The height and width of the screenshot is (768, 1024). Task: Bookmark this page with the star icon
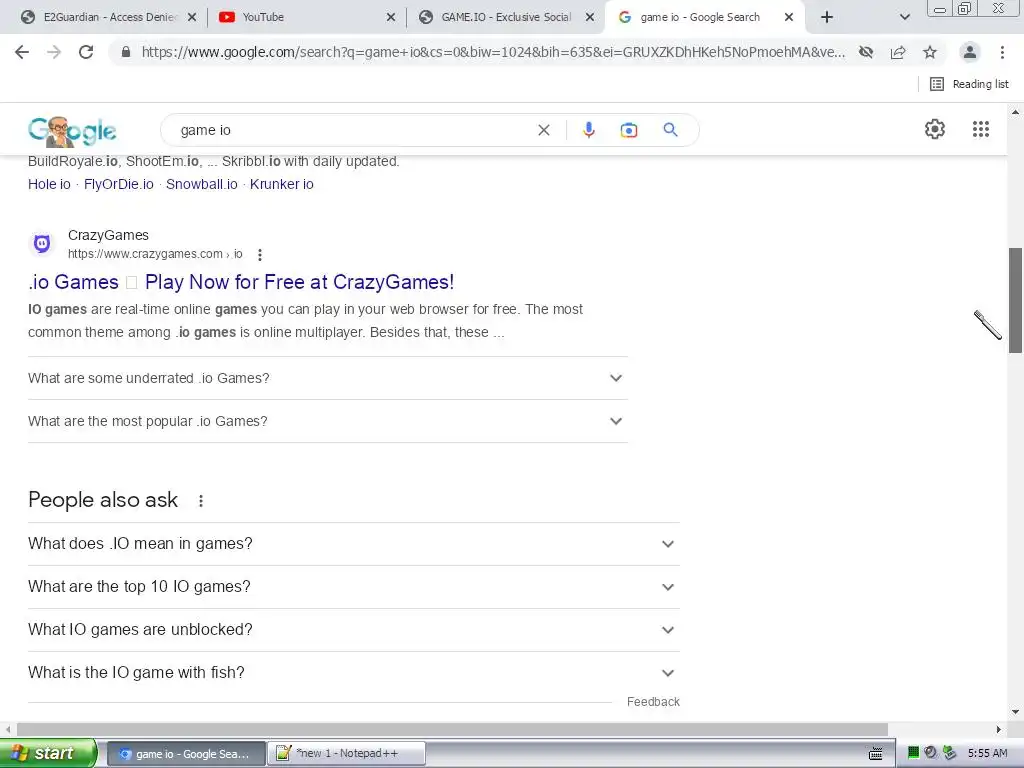point(930,52)
